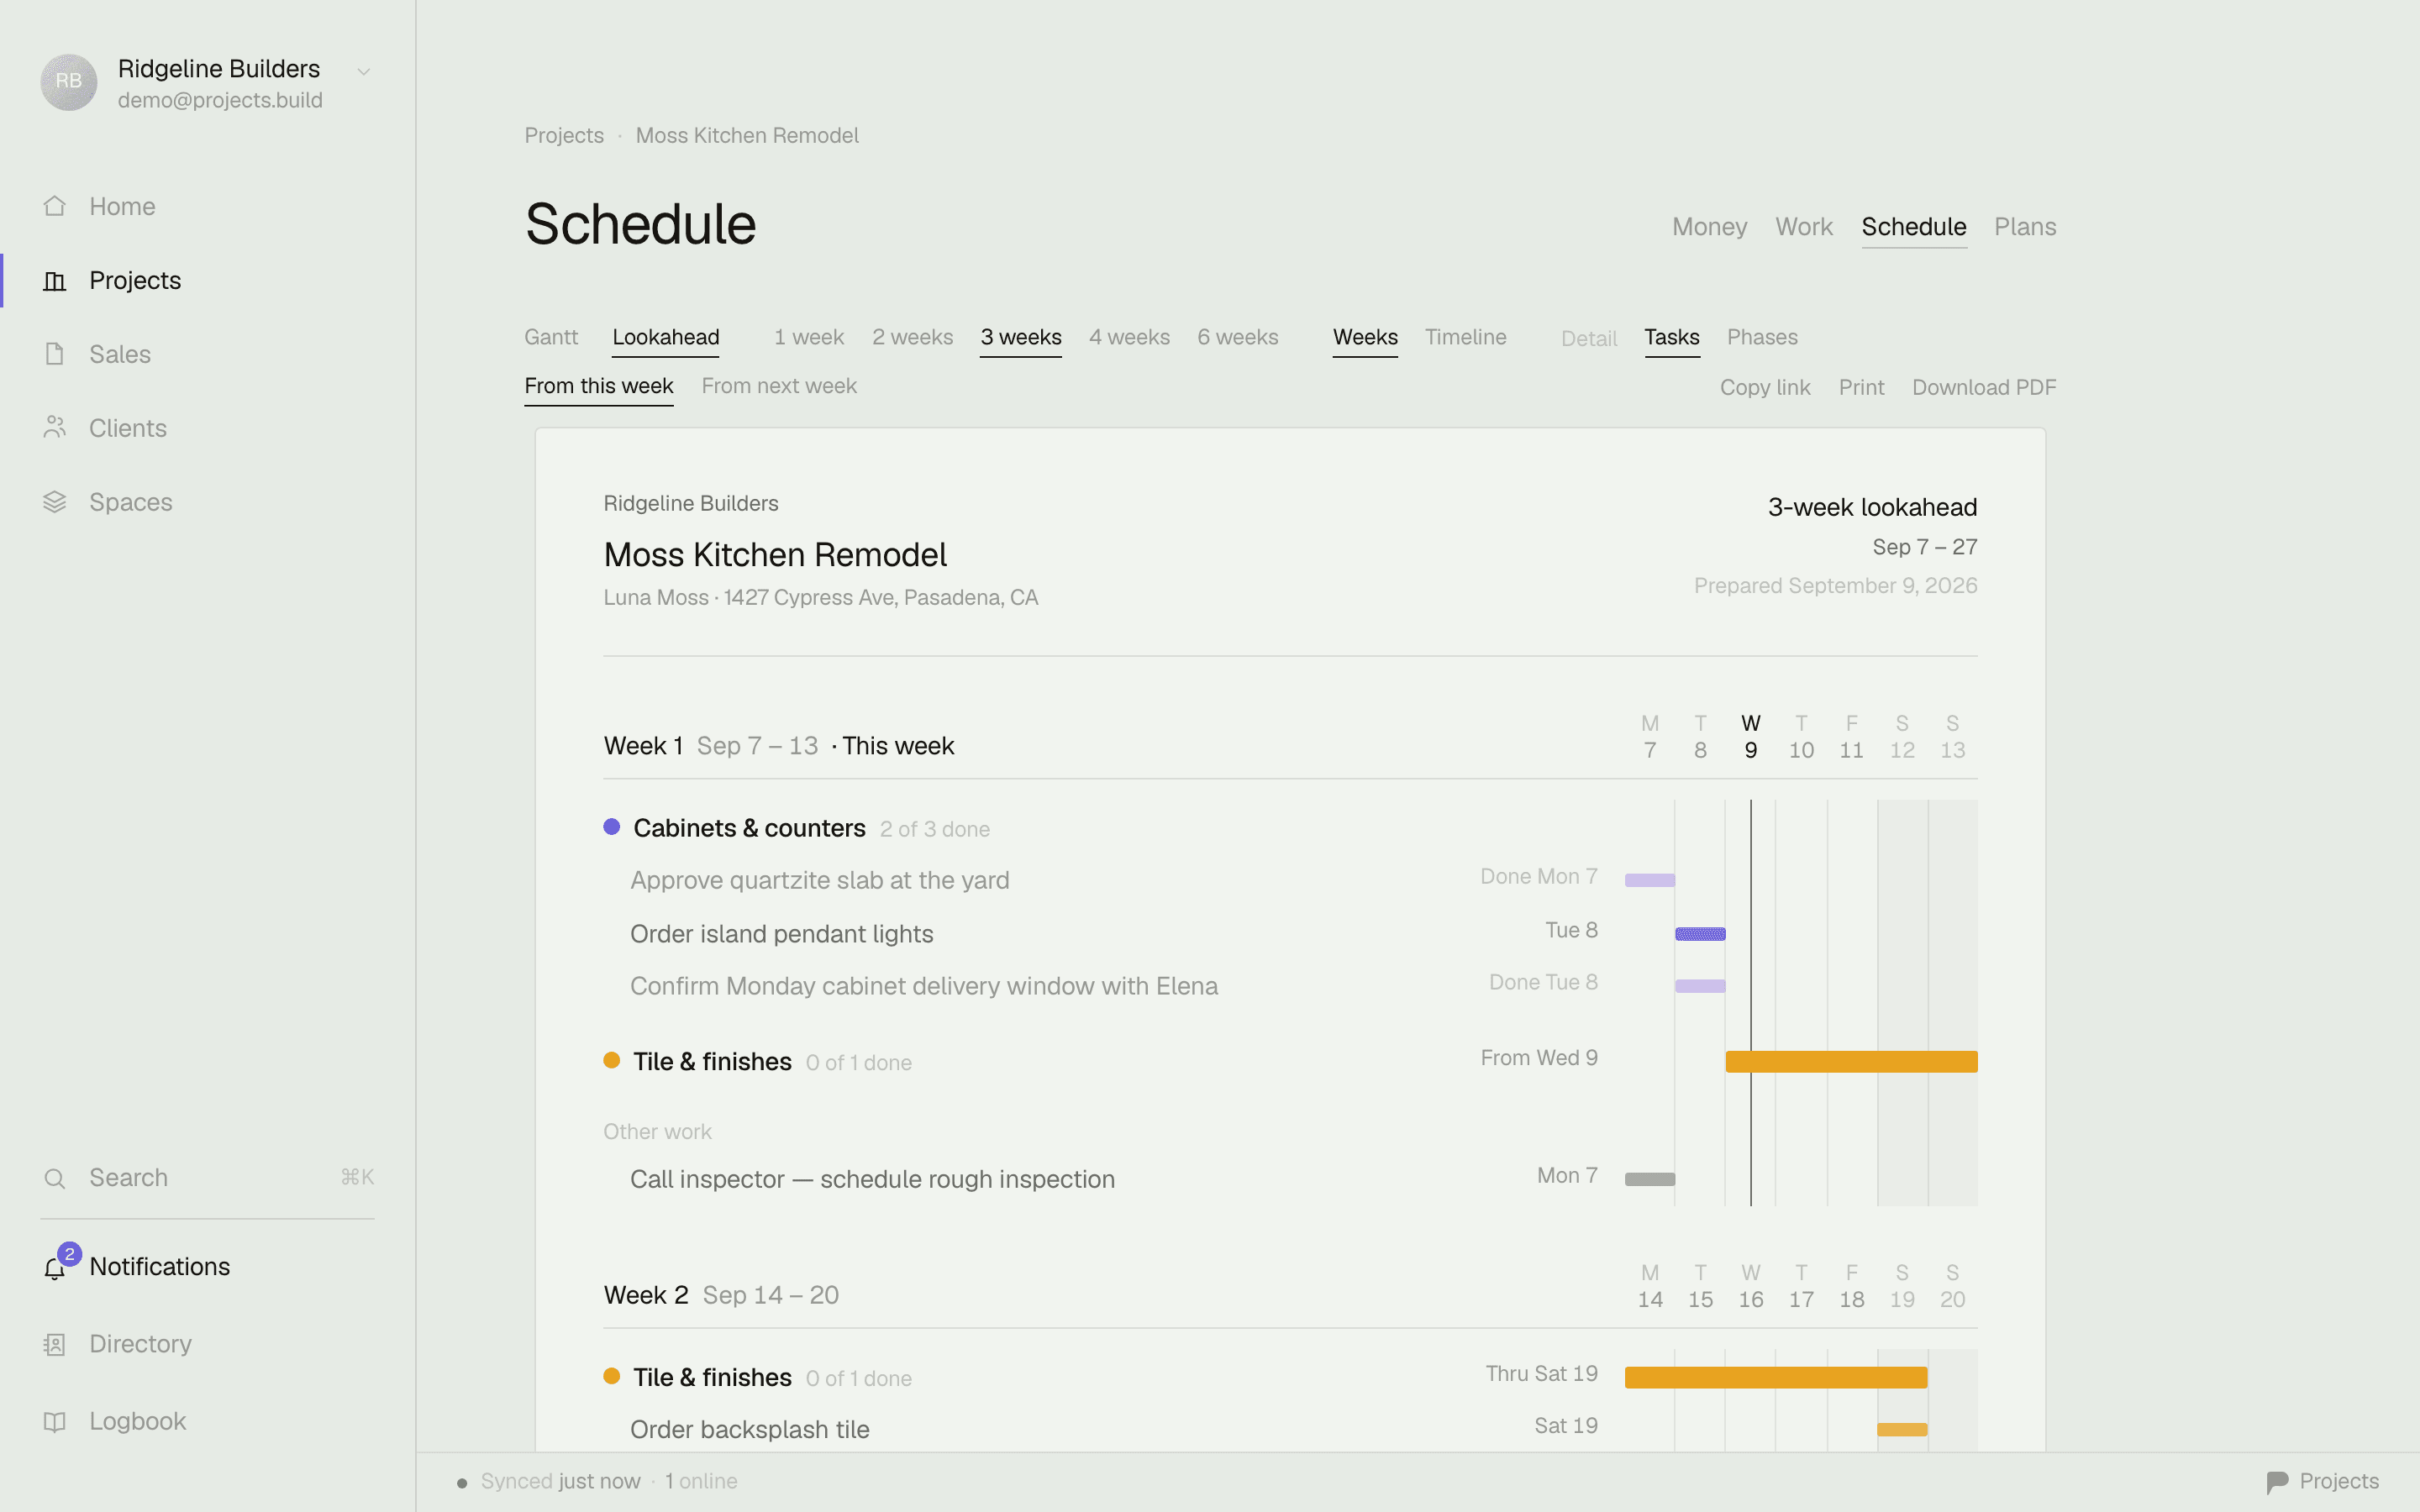2420x1512 pixels.
Task: Open the Projects breadcrumb link
Action: tap(564, 135)
